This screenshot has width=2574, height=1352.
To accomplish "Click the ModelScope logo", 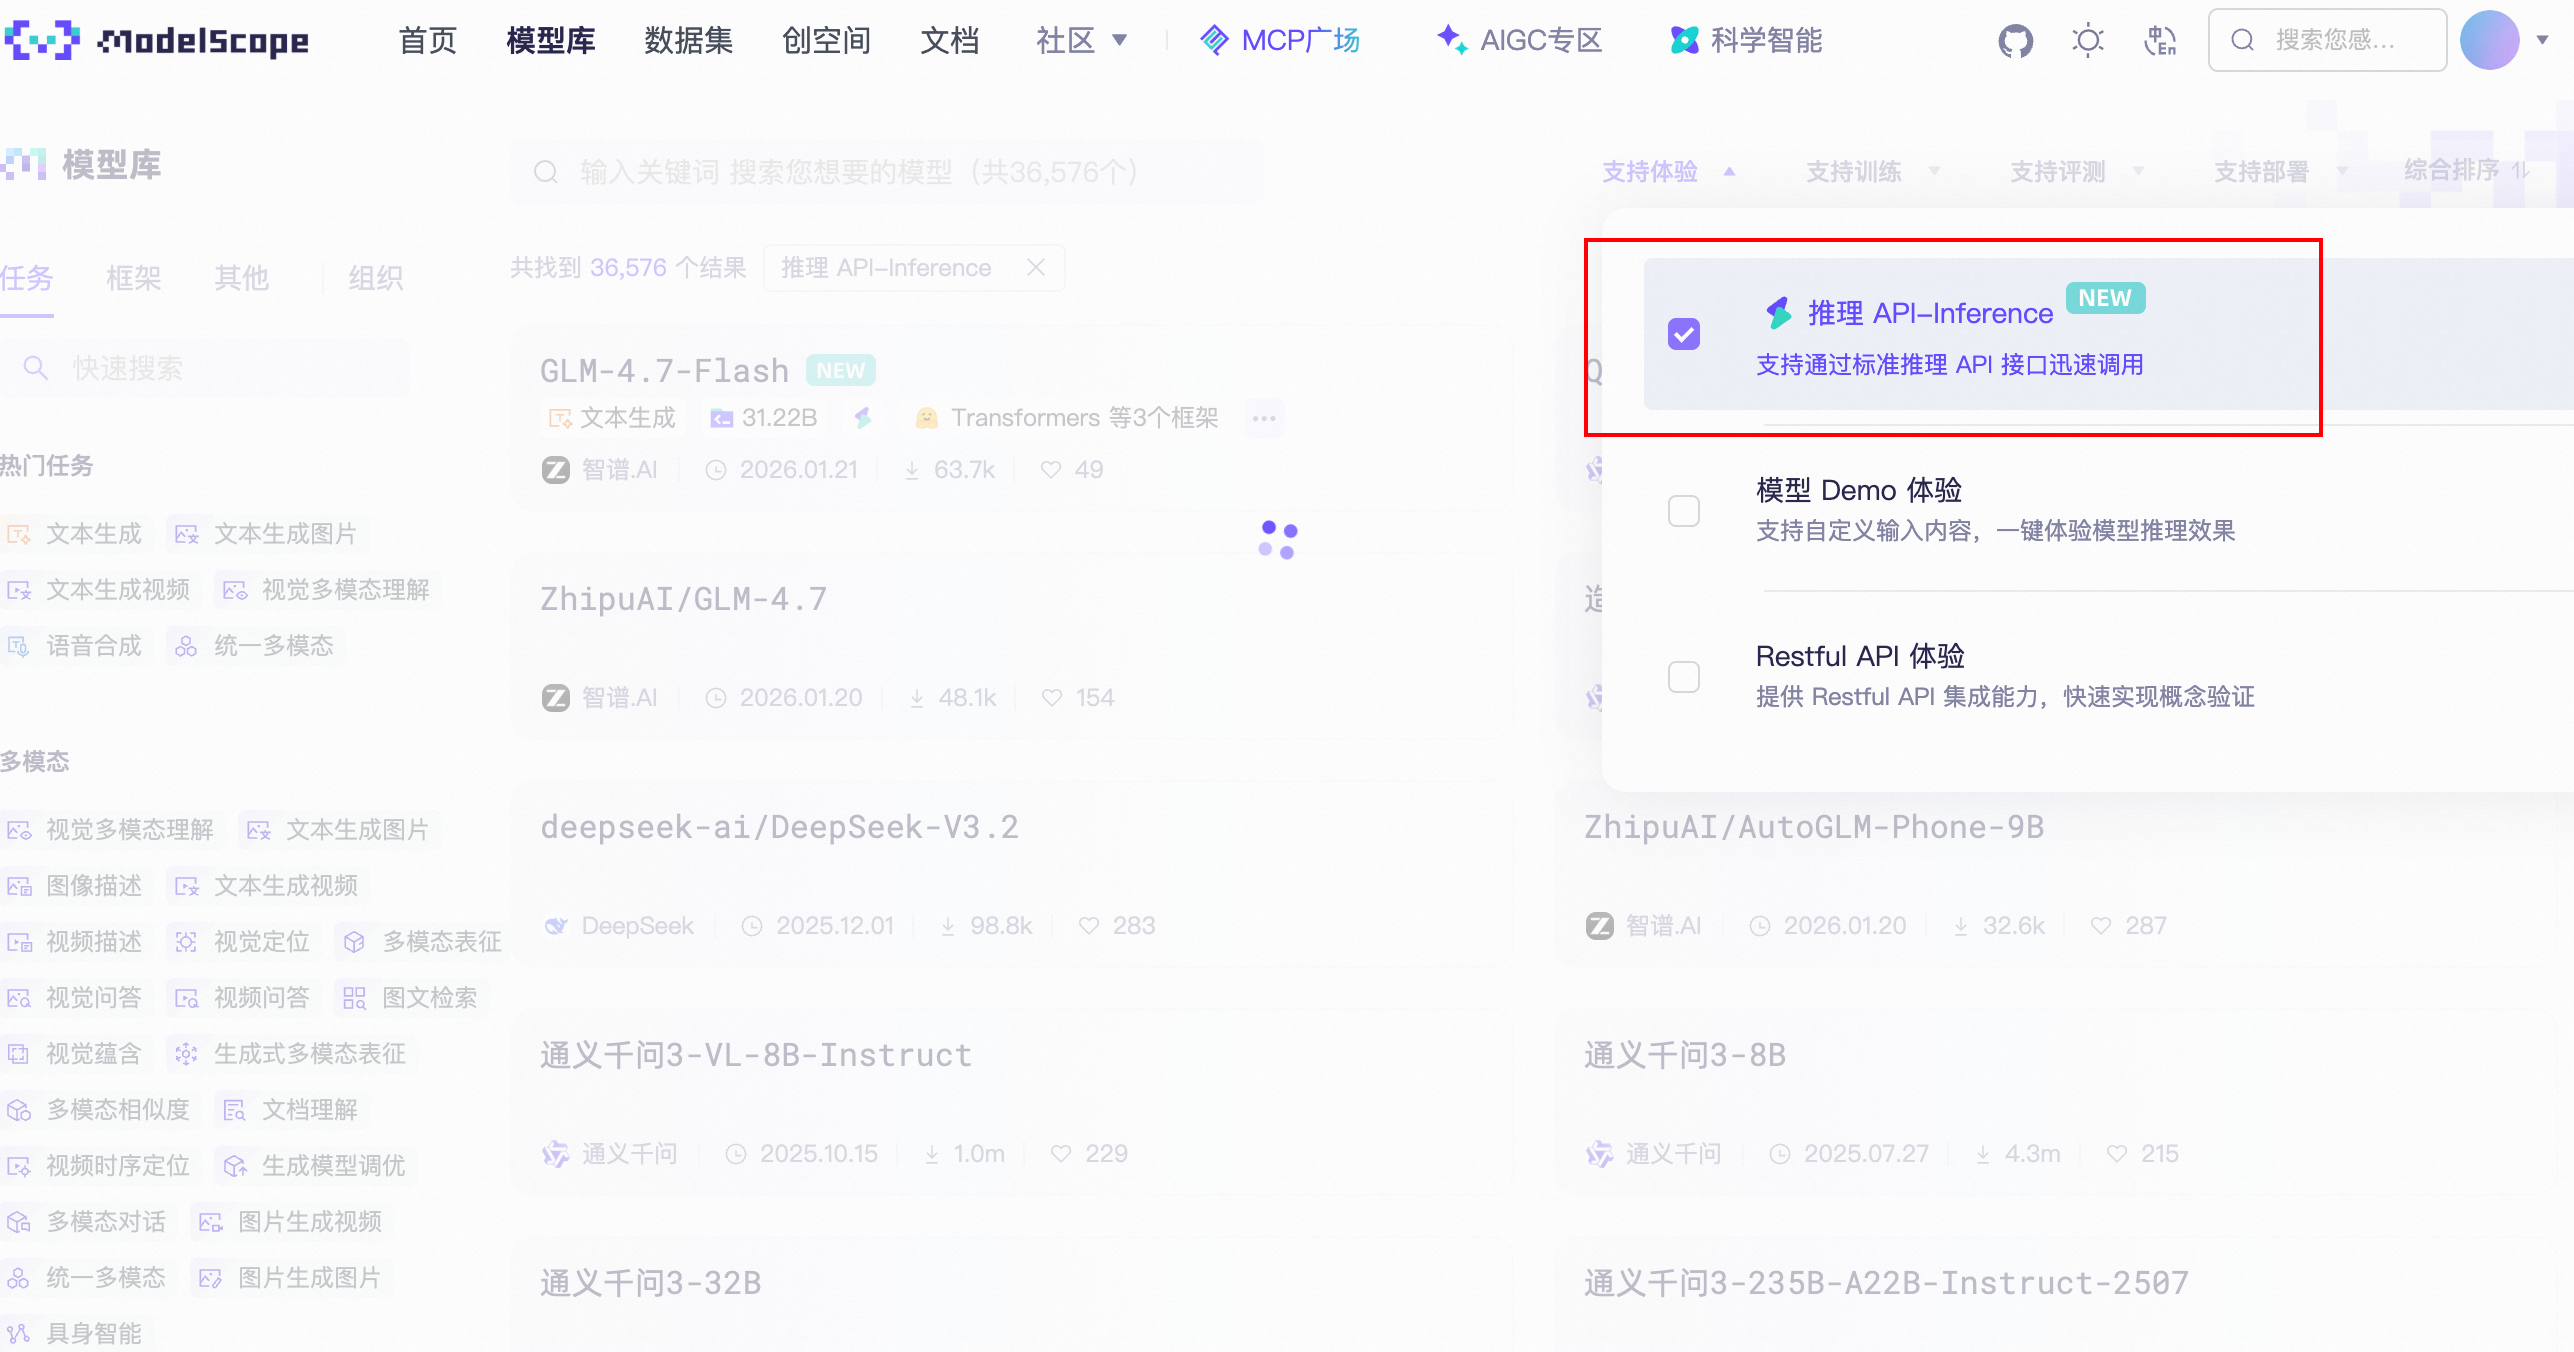I will click(157, 40).
